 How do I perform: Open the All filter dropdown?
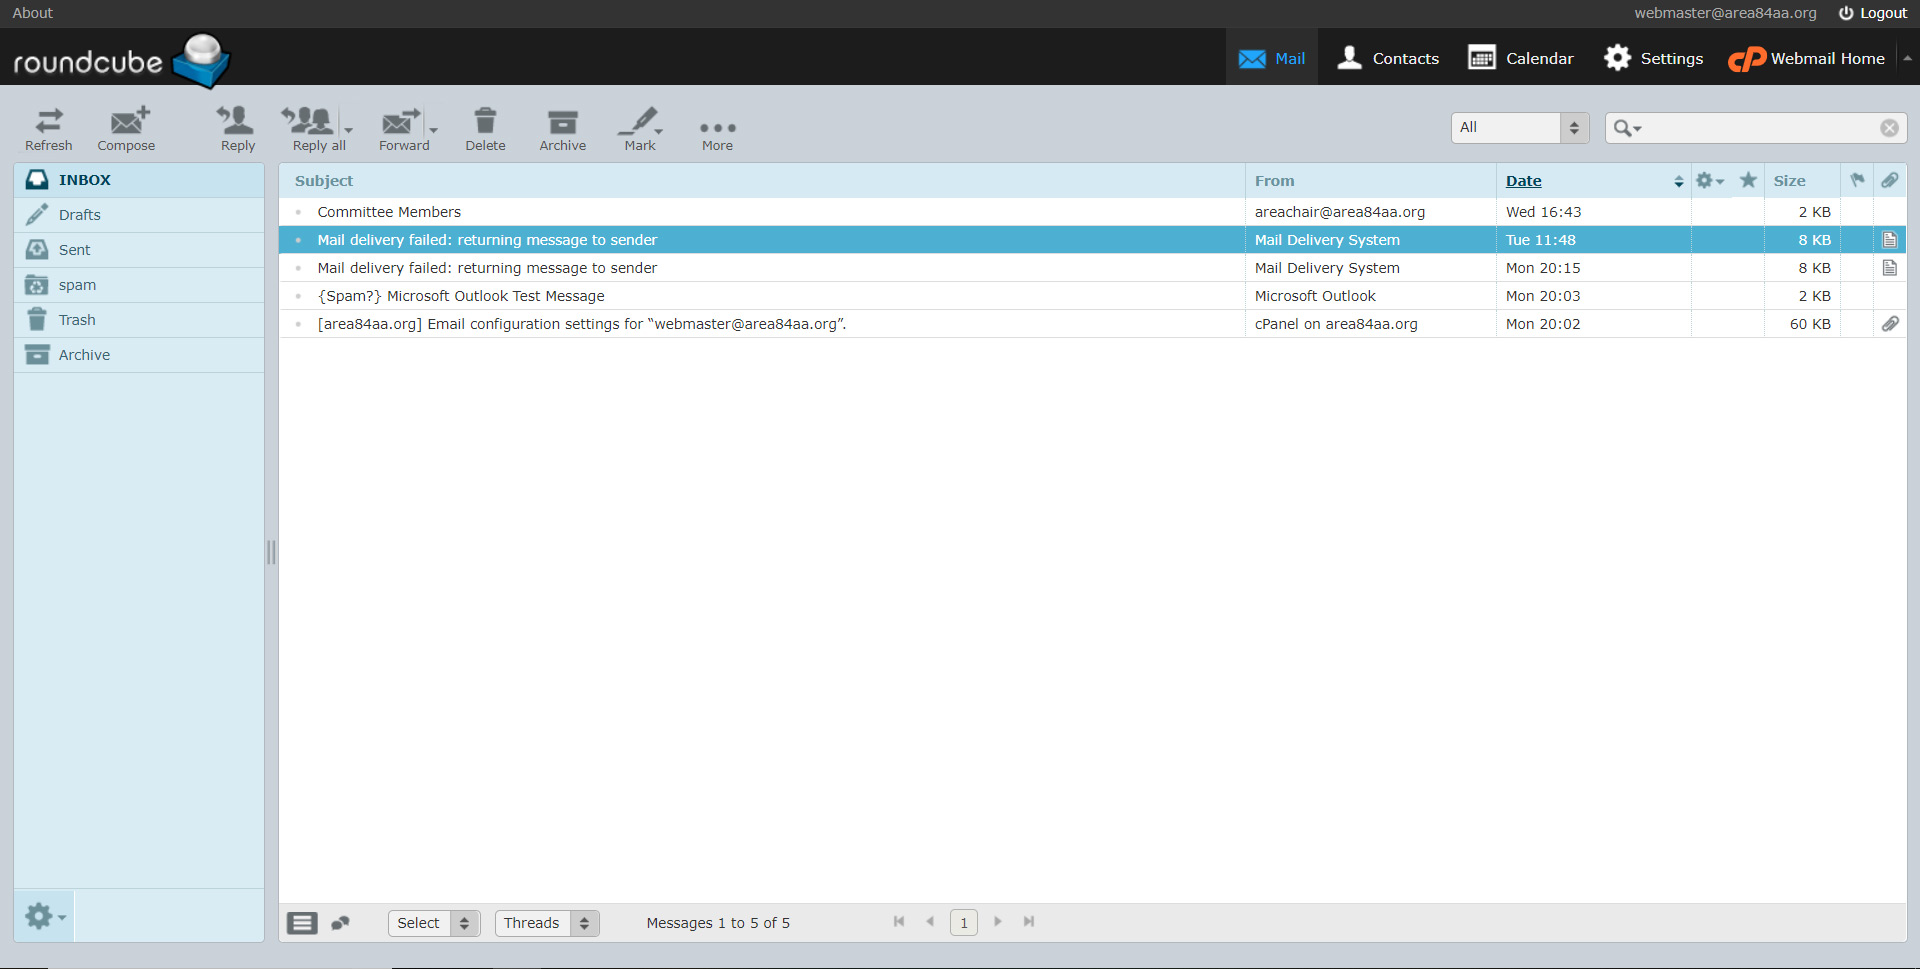[1519, 128]
